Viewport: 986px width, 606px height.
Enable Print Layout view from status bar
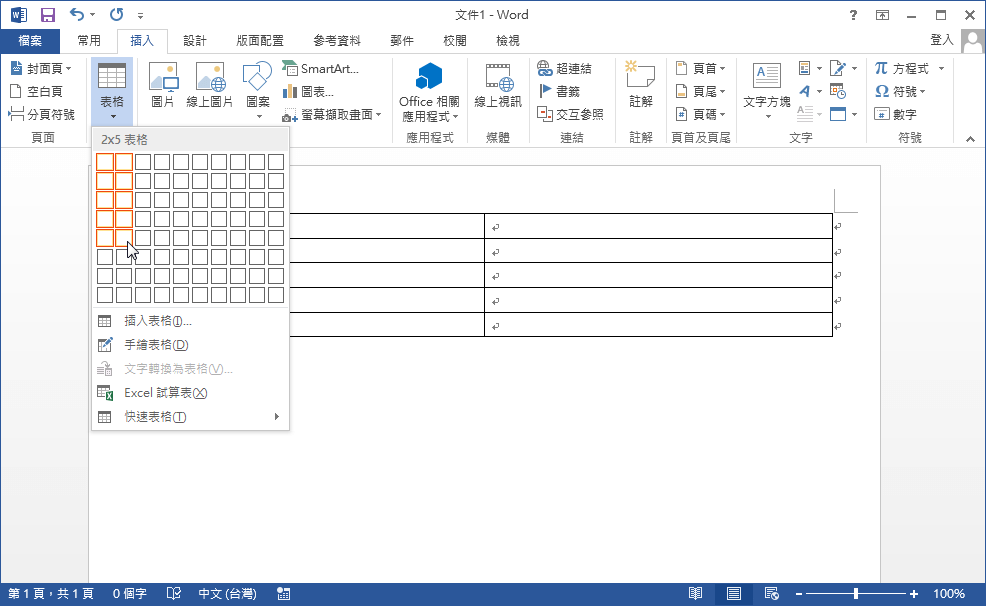pos(734,593)
